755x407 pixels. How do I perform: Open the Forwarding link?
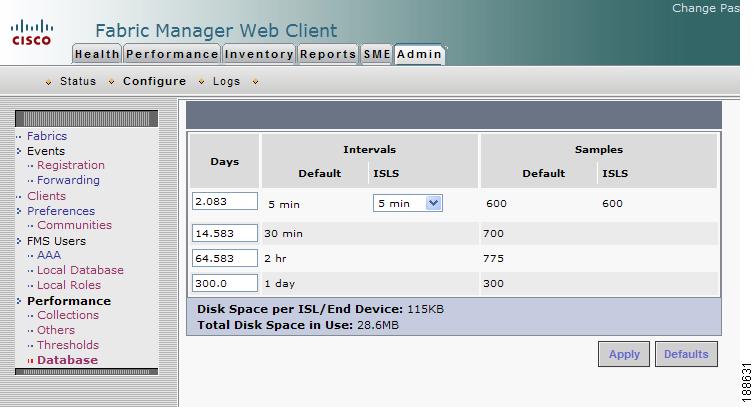(x=68, y=180)
